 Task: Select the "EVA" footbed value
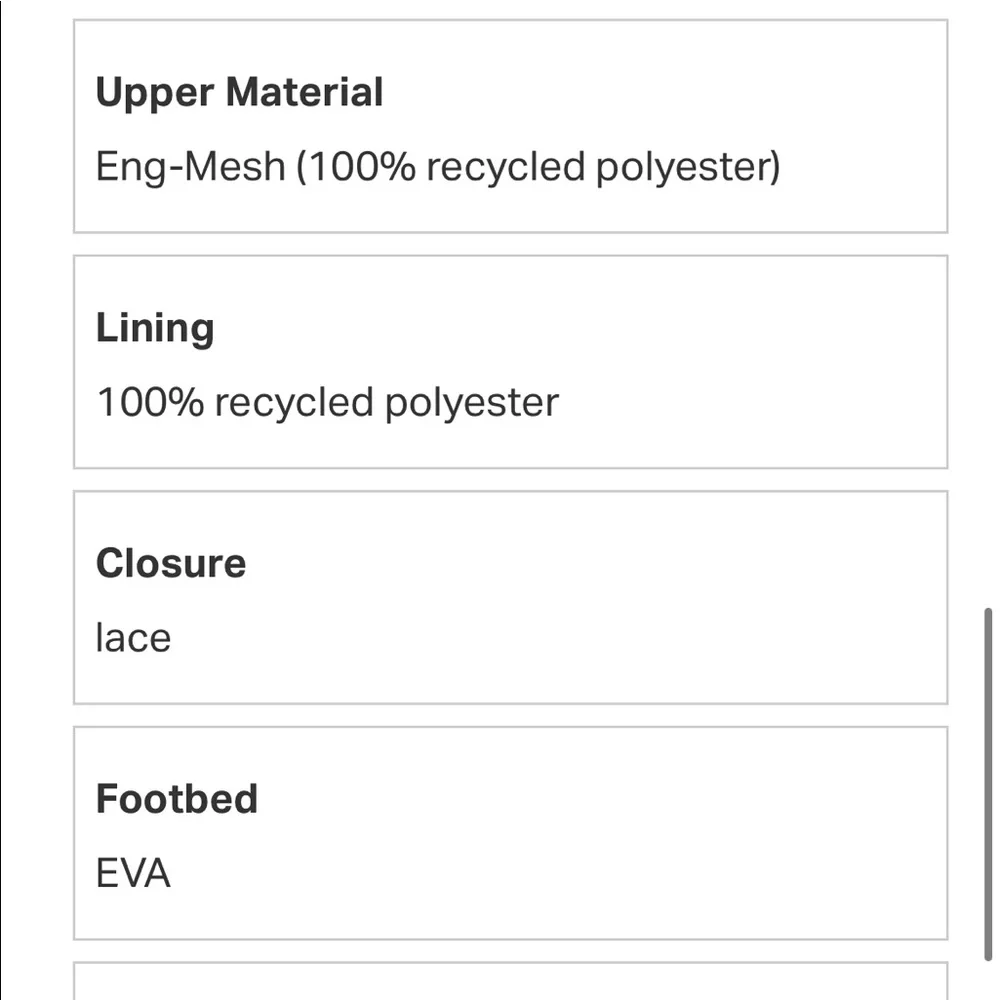coord(133,874)
